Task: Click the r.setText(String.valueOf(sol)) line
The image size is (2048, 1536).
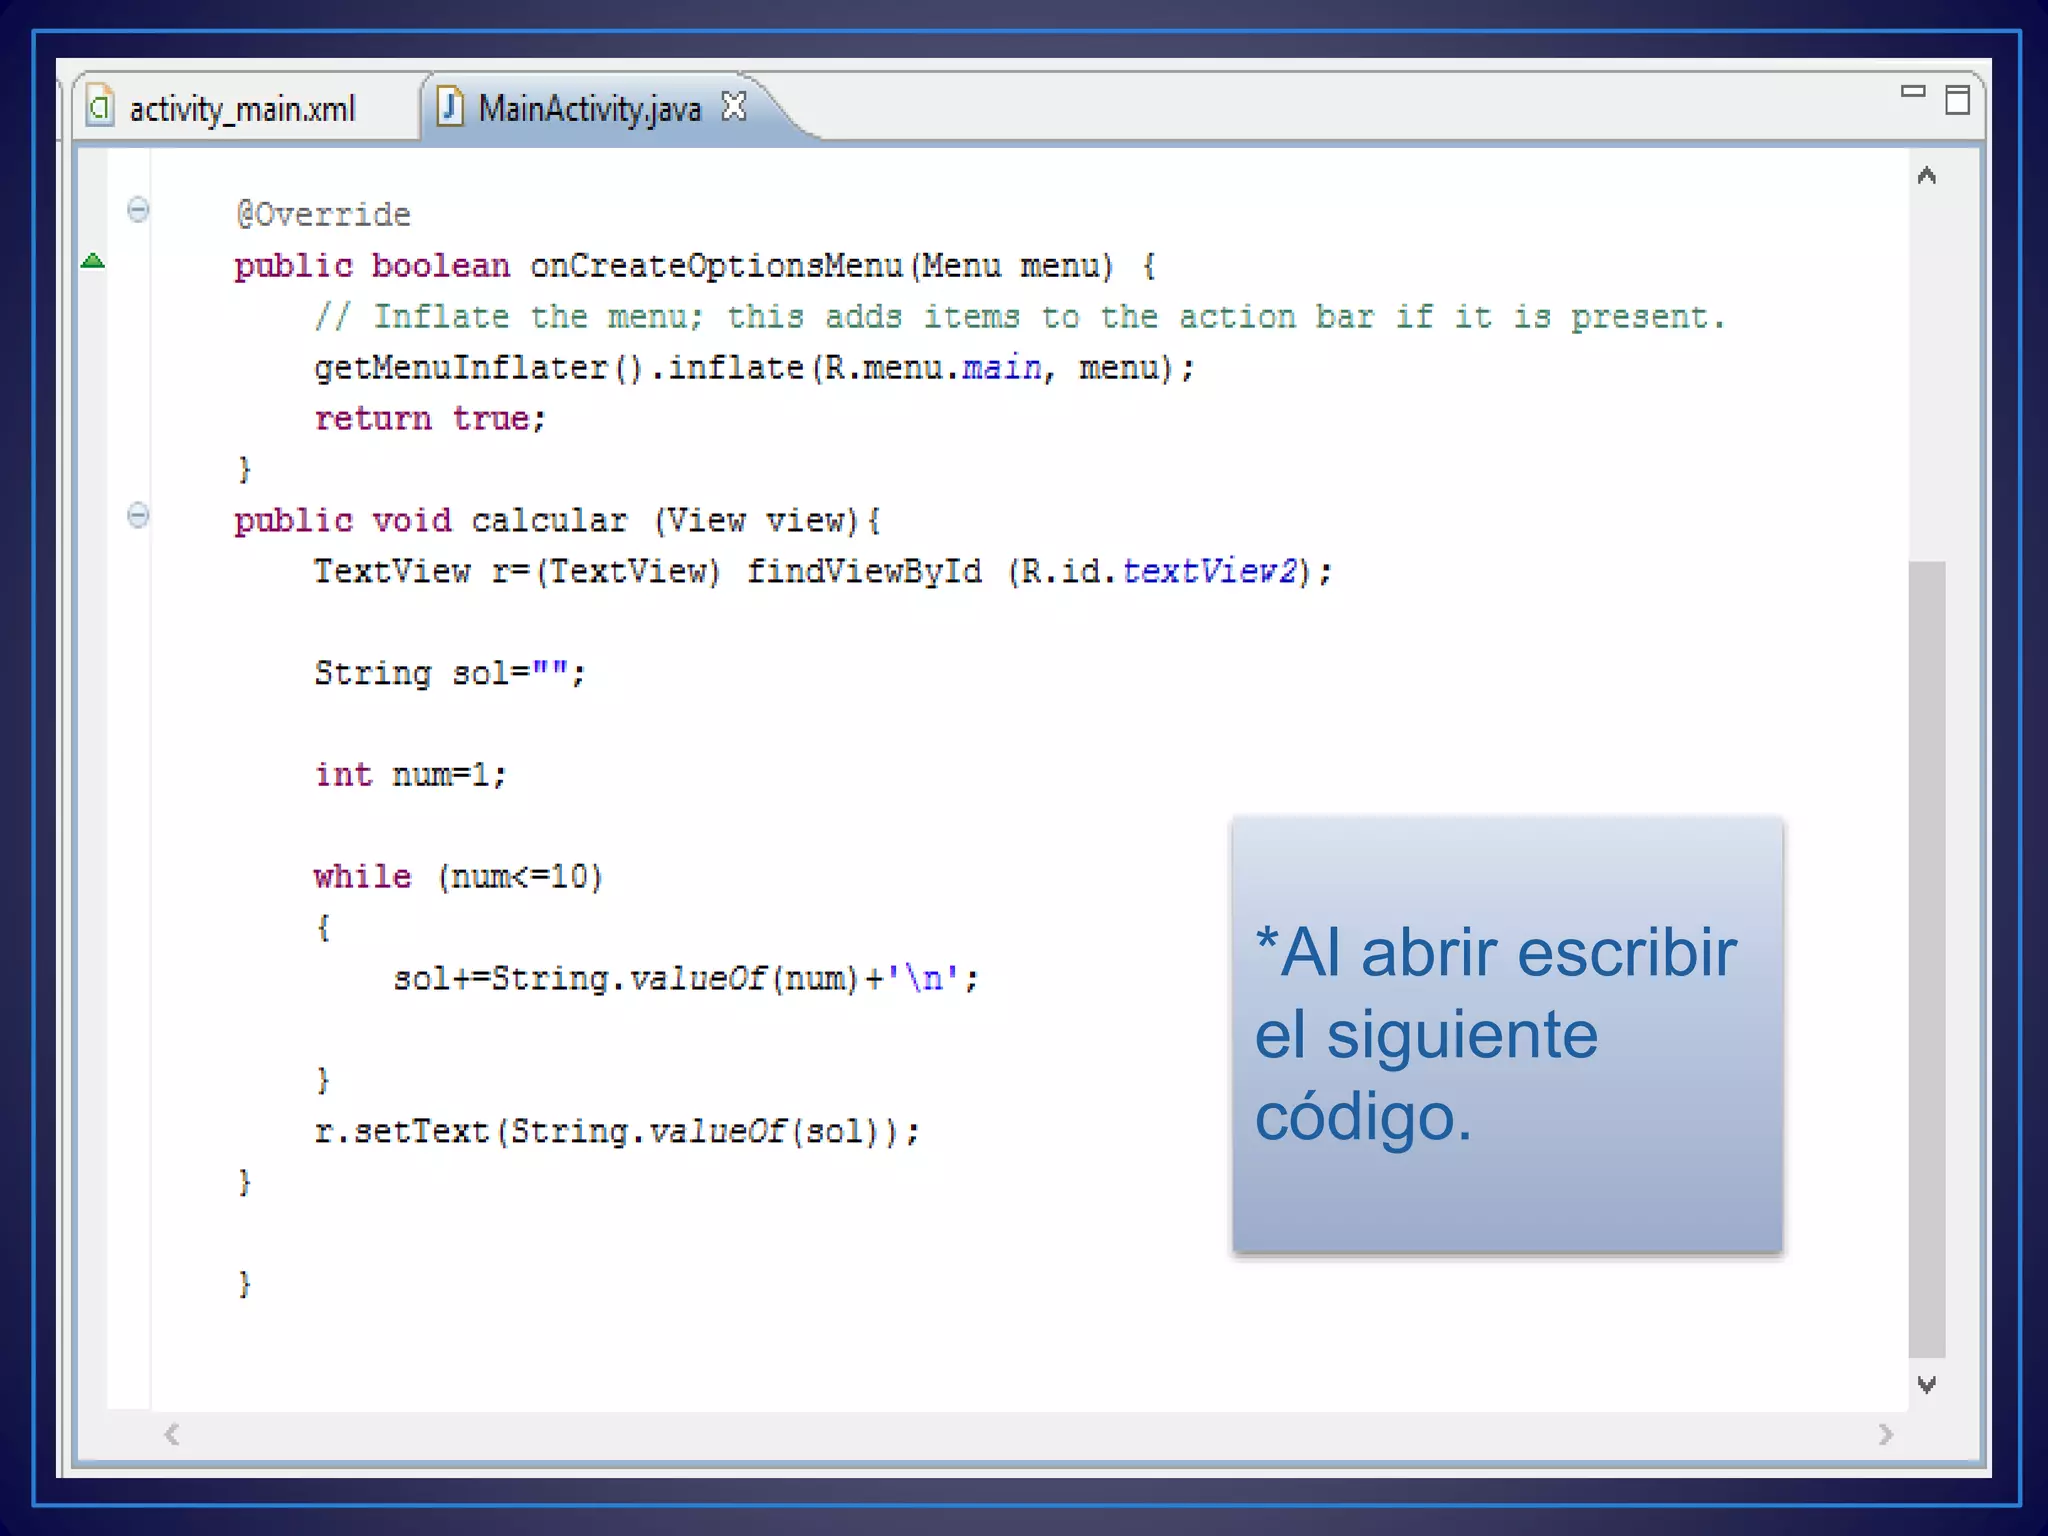Action: [617, 1132]
